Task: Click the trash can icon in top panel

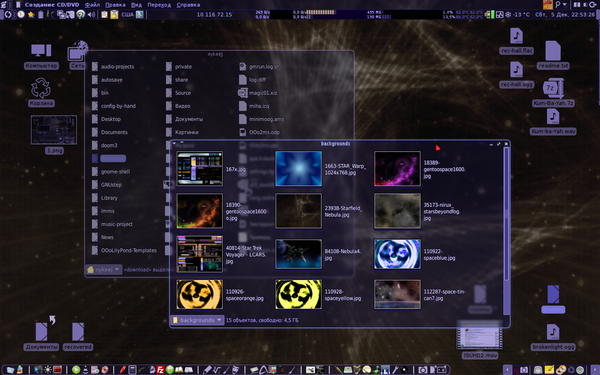Action: [x=41, y=15]
